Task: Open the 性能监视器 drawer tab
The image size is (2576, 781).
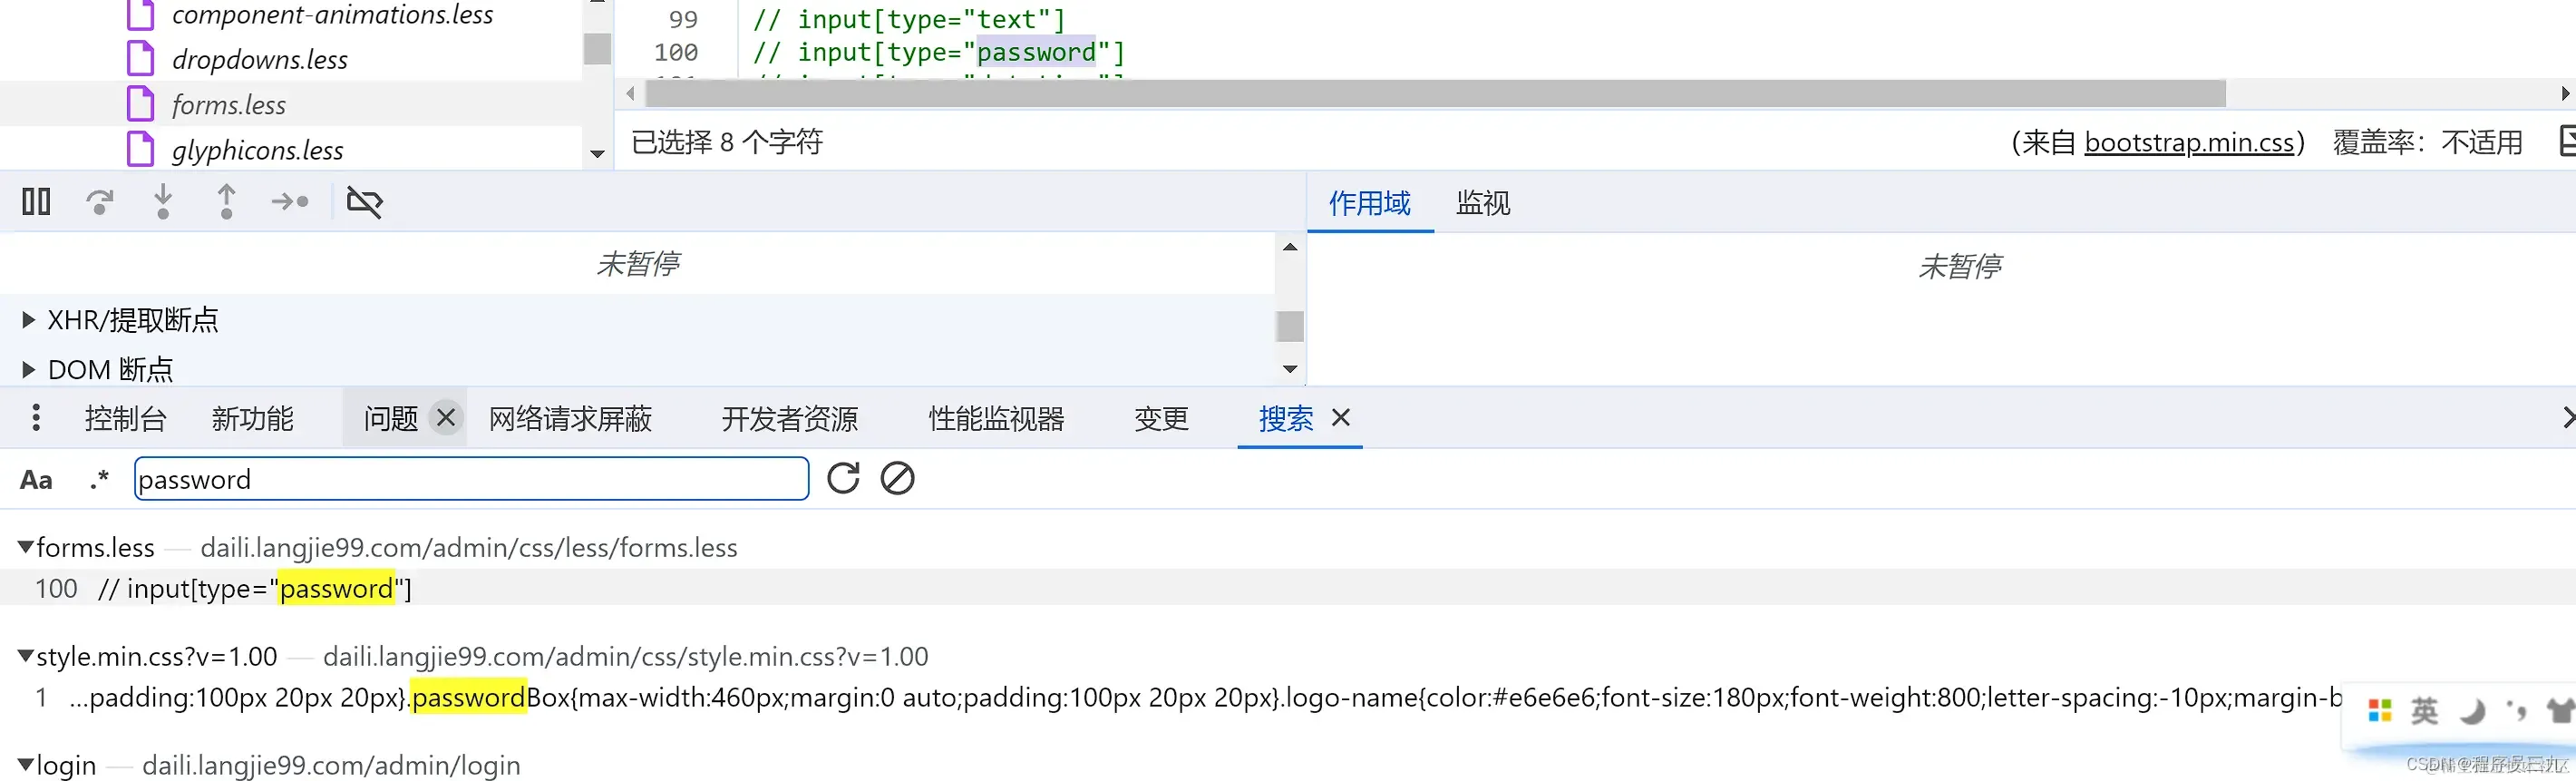Action: click(x=996, y=418)
